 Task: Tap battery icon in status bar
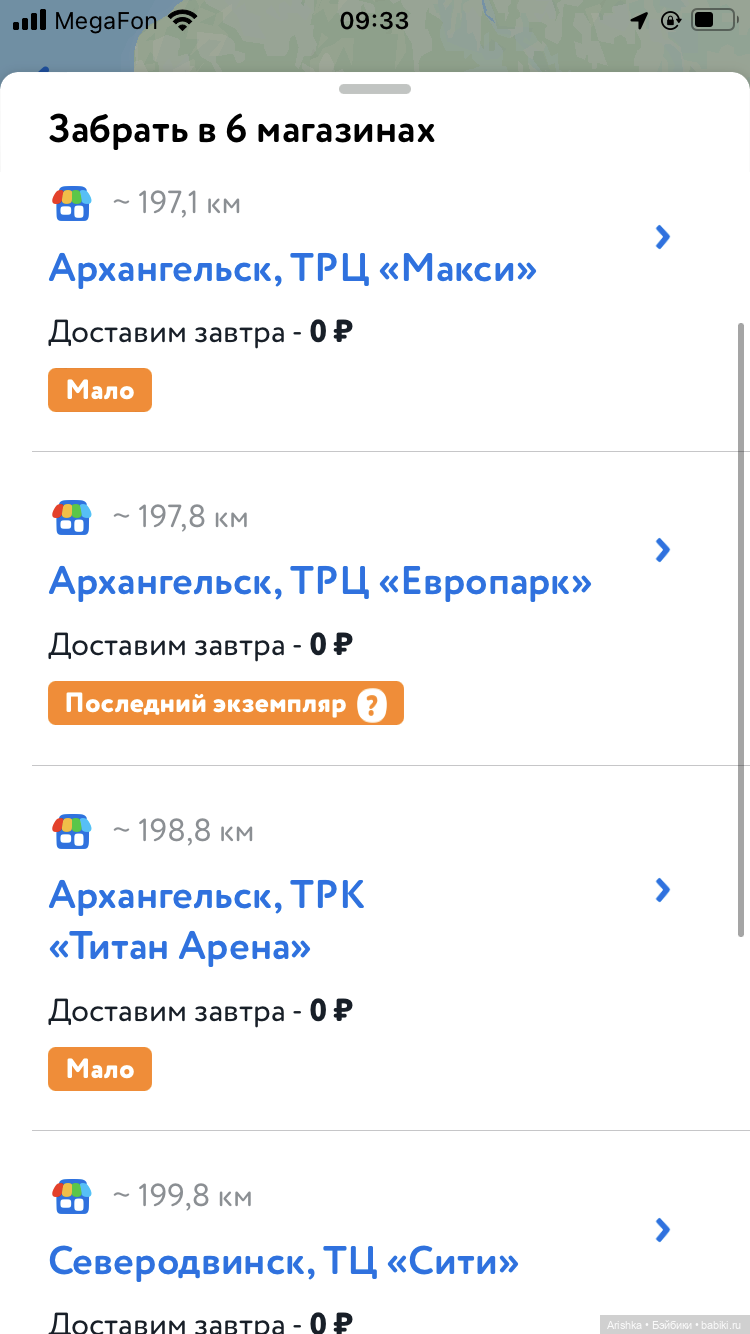[713, 20]
